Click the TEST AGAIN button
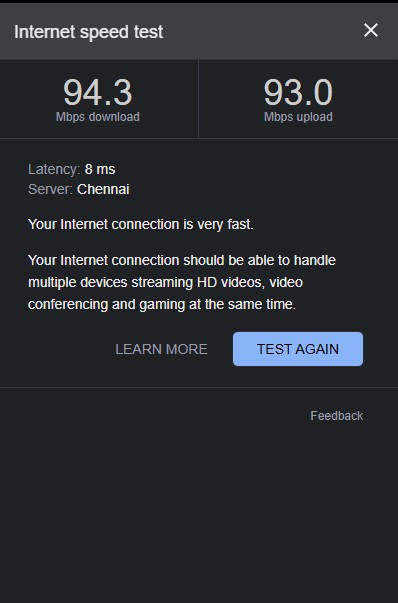This screenshot has height=603, width=398. pos(298,349)
